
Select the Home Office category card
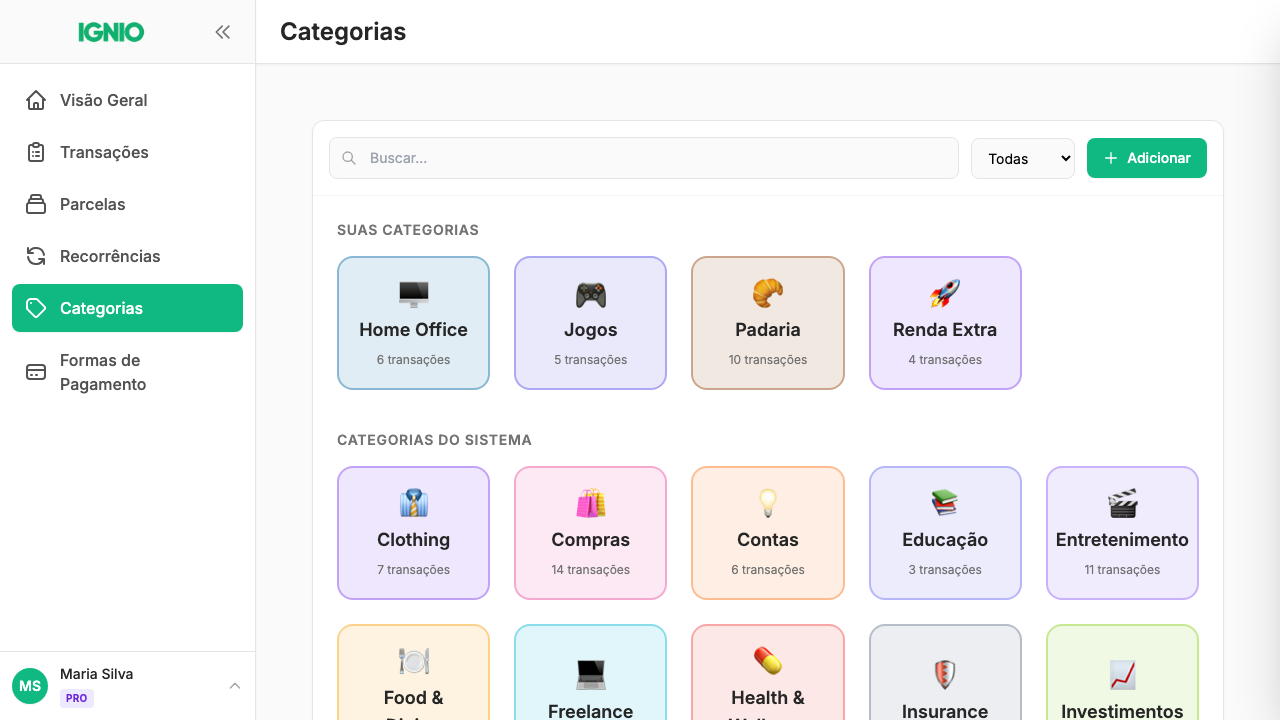click(x=413, y=322)
